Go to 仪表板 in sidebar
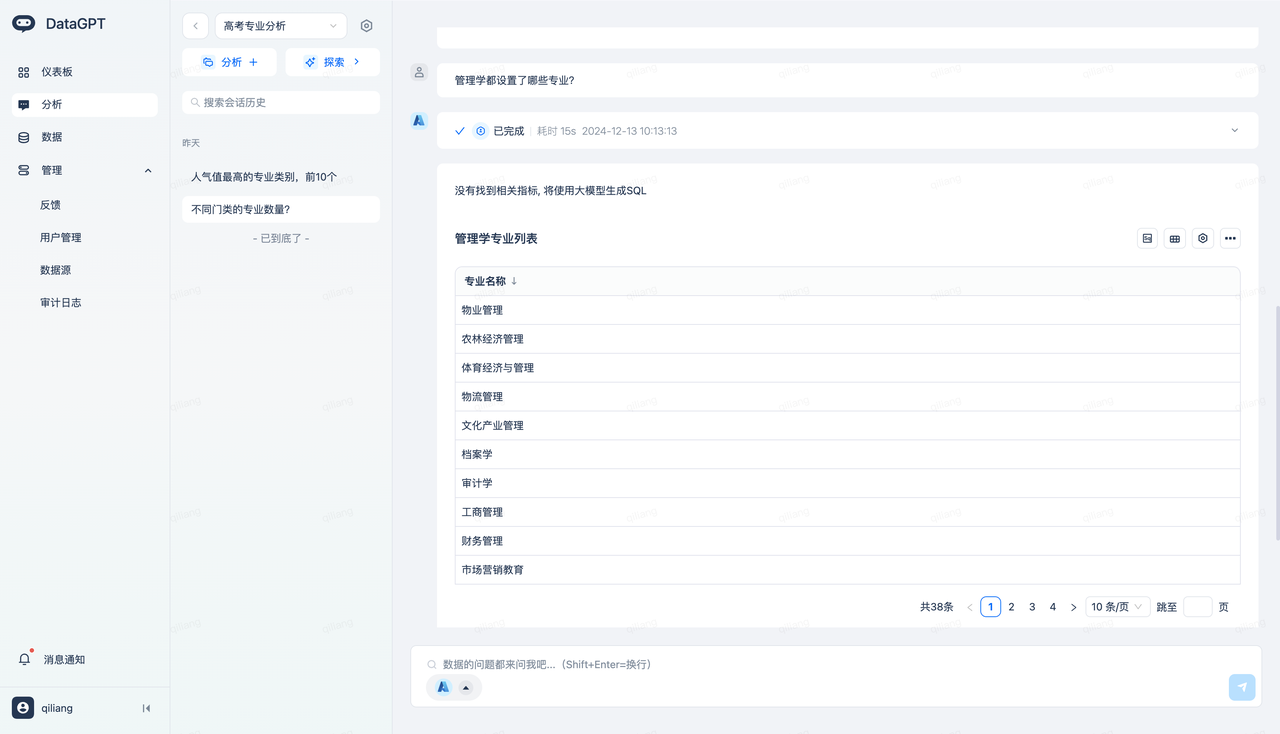The width and height of the screenshot is (1280, 734). (56, 72)
